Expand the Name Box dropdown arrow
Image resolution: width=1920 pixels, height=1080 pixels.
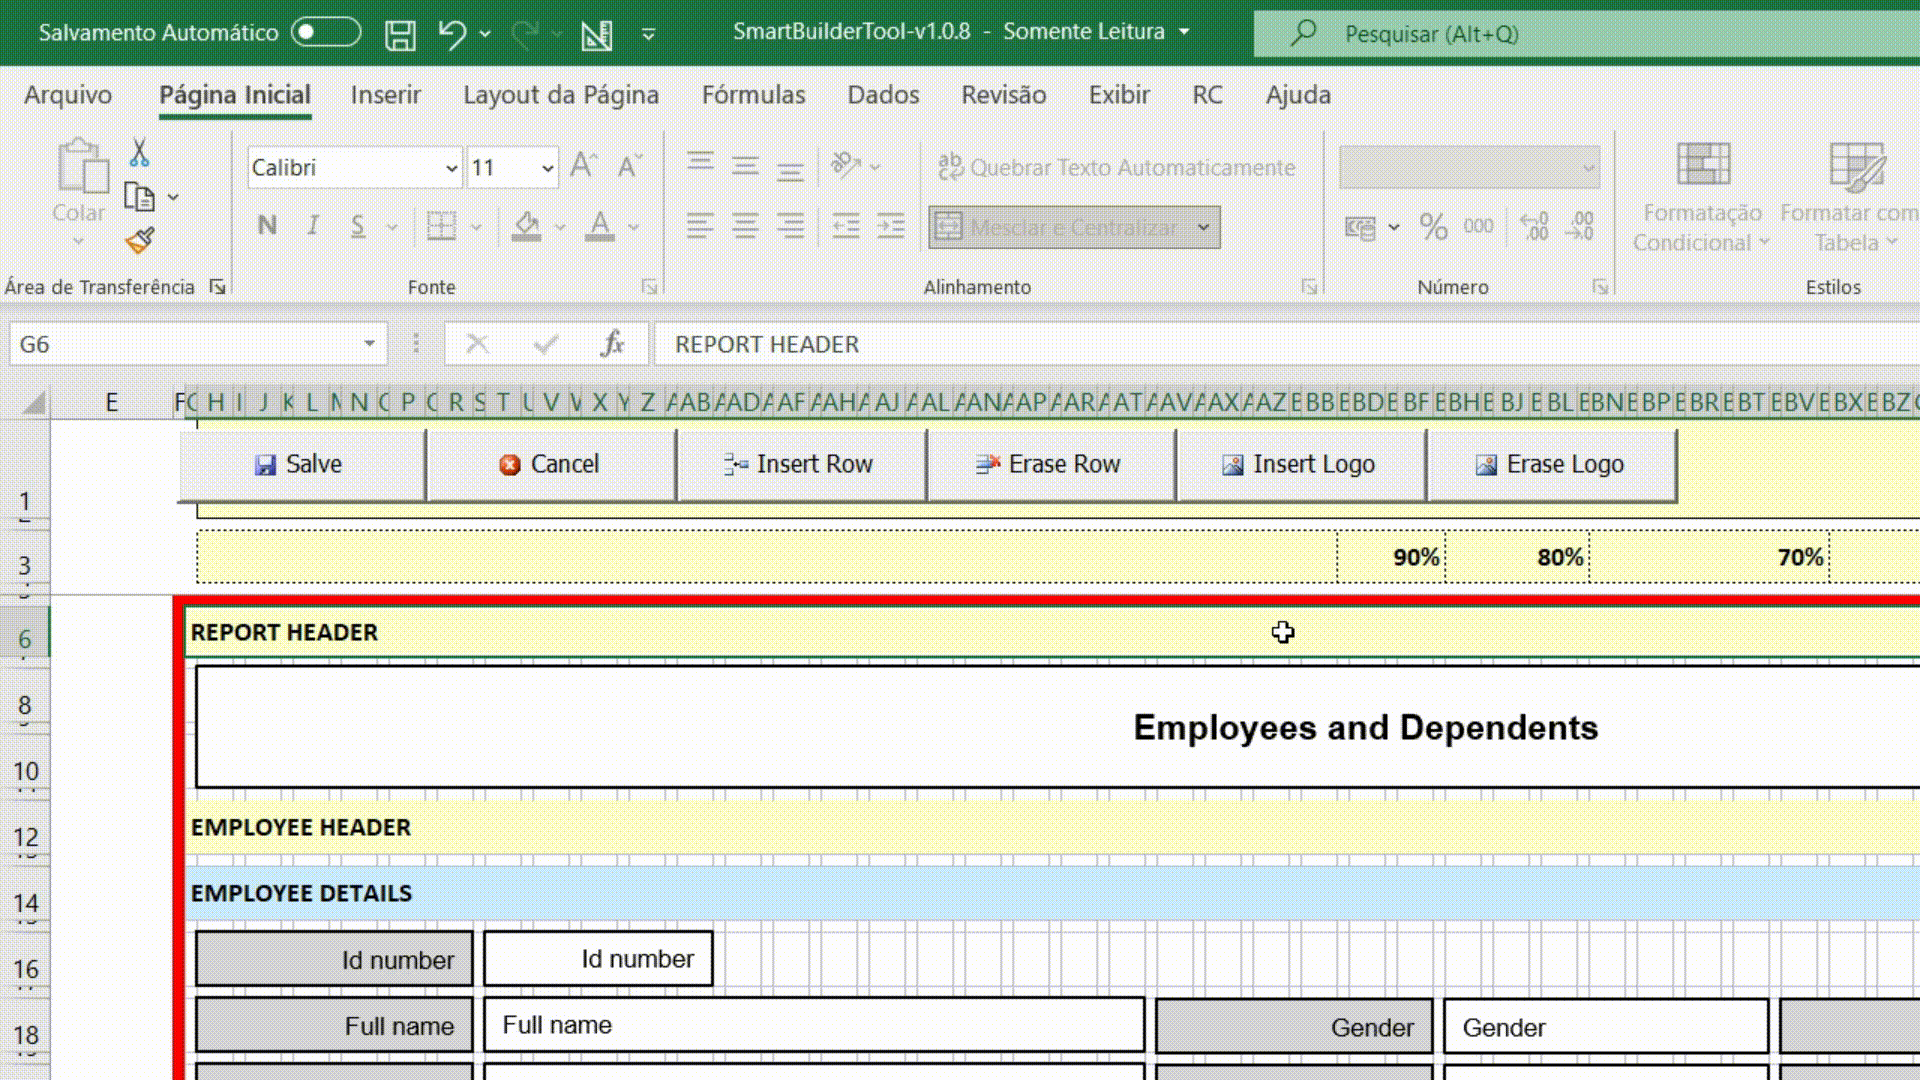pyautogui.click(x=369, y=344)
